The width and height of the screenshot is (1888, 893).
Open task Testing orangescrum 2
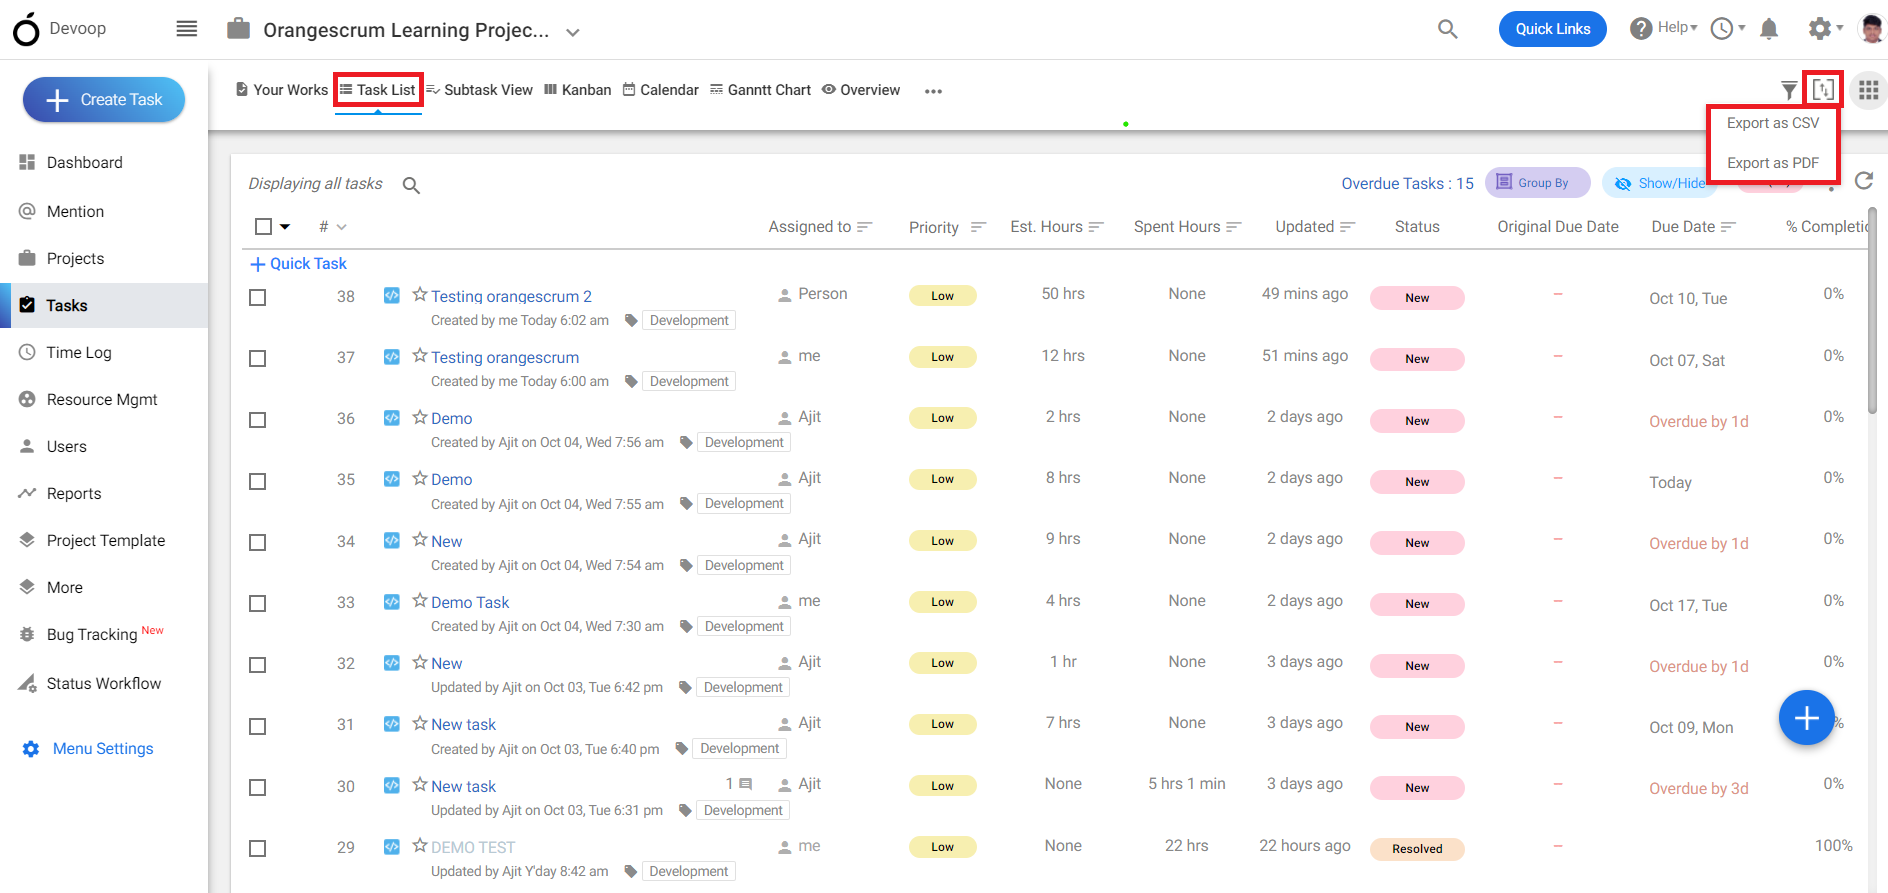pyautogui.click(x=511, y=297)
